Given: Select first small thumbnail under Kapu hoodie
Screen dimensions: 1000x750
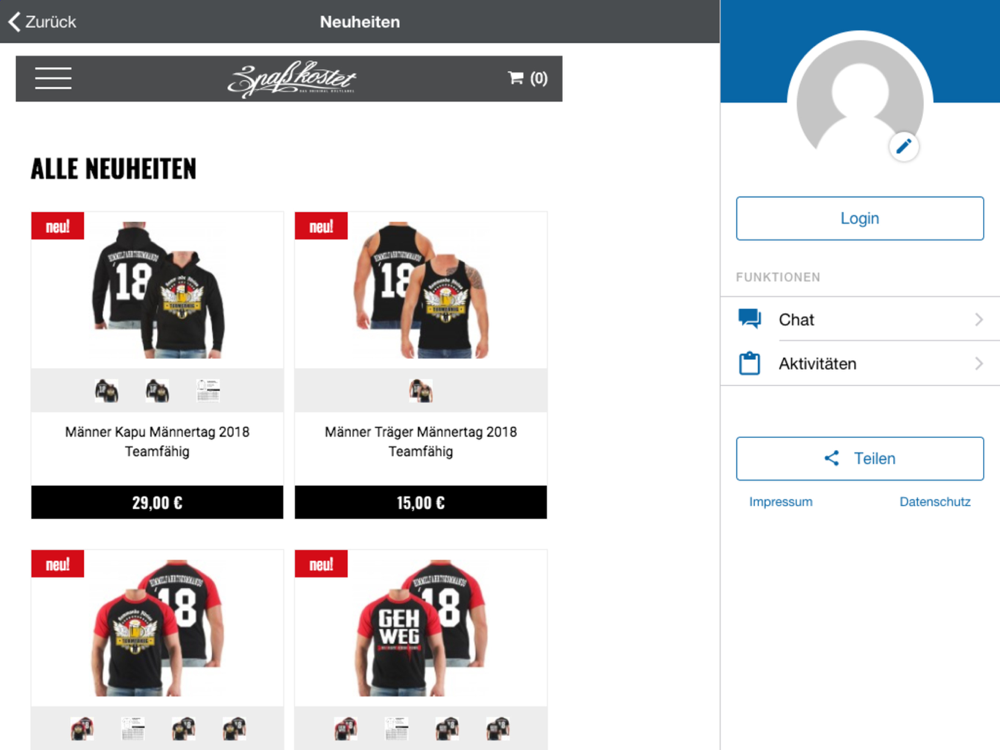Looking at the screenshot, I should (107, 390).
